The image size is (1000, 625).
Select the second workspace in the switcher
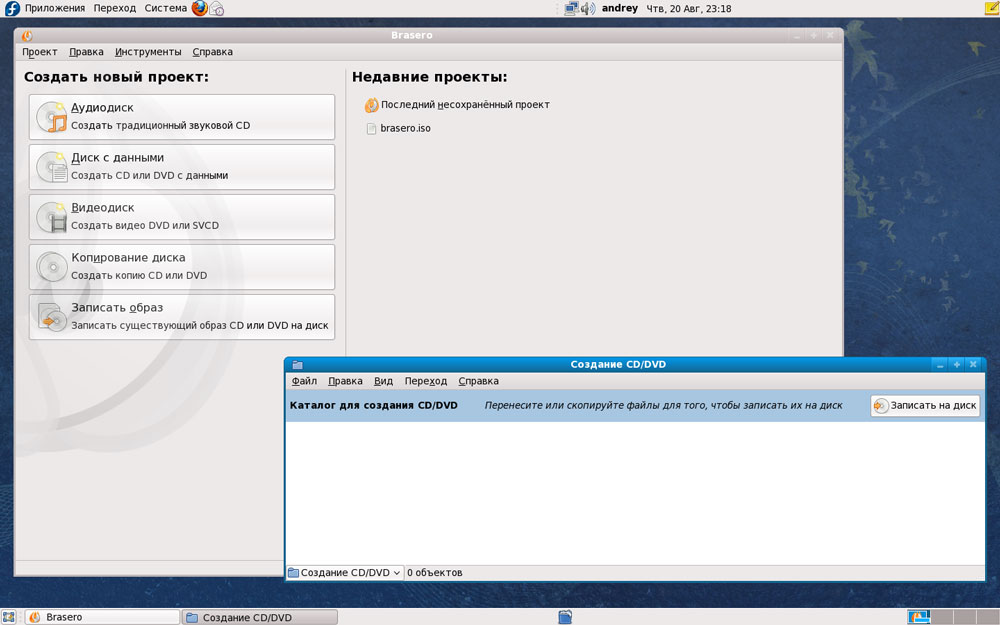[942, 617]
